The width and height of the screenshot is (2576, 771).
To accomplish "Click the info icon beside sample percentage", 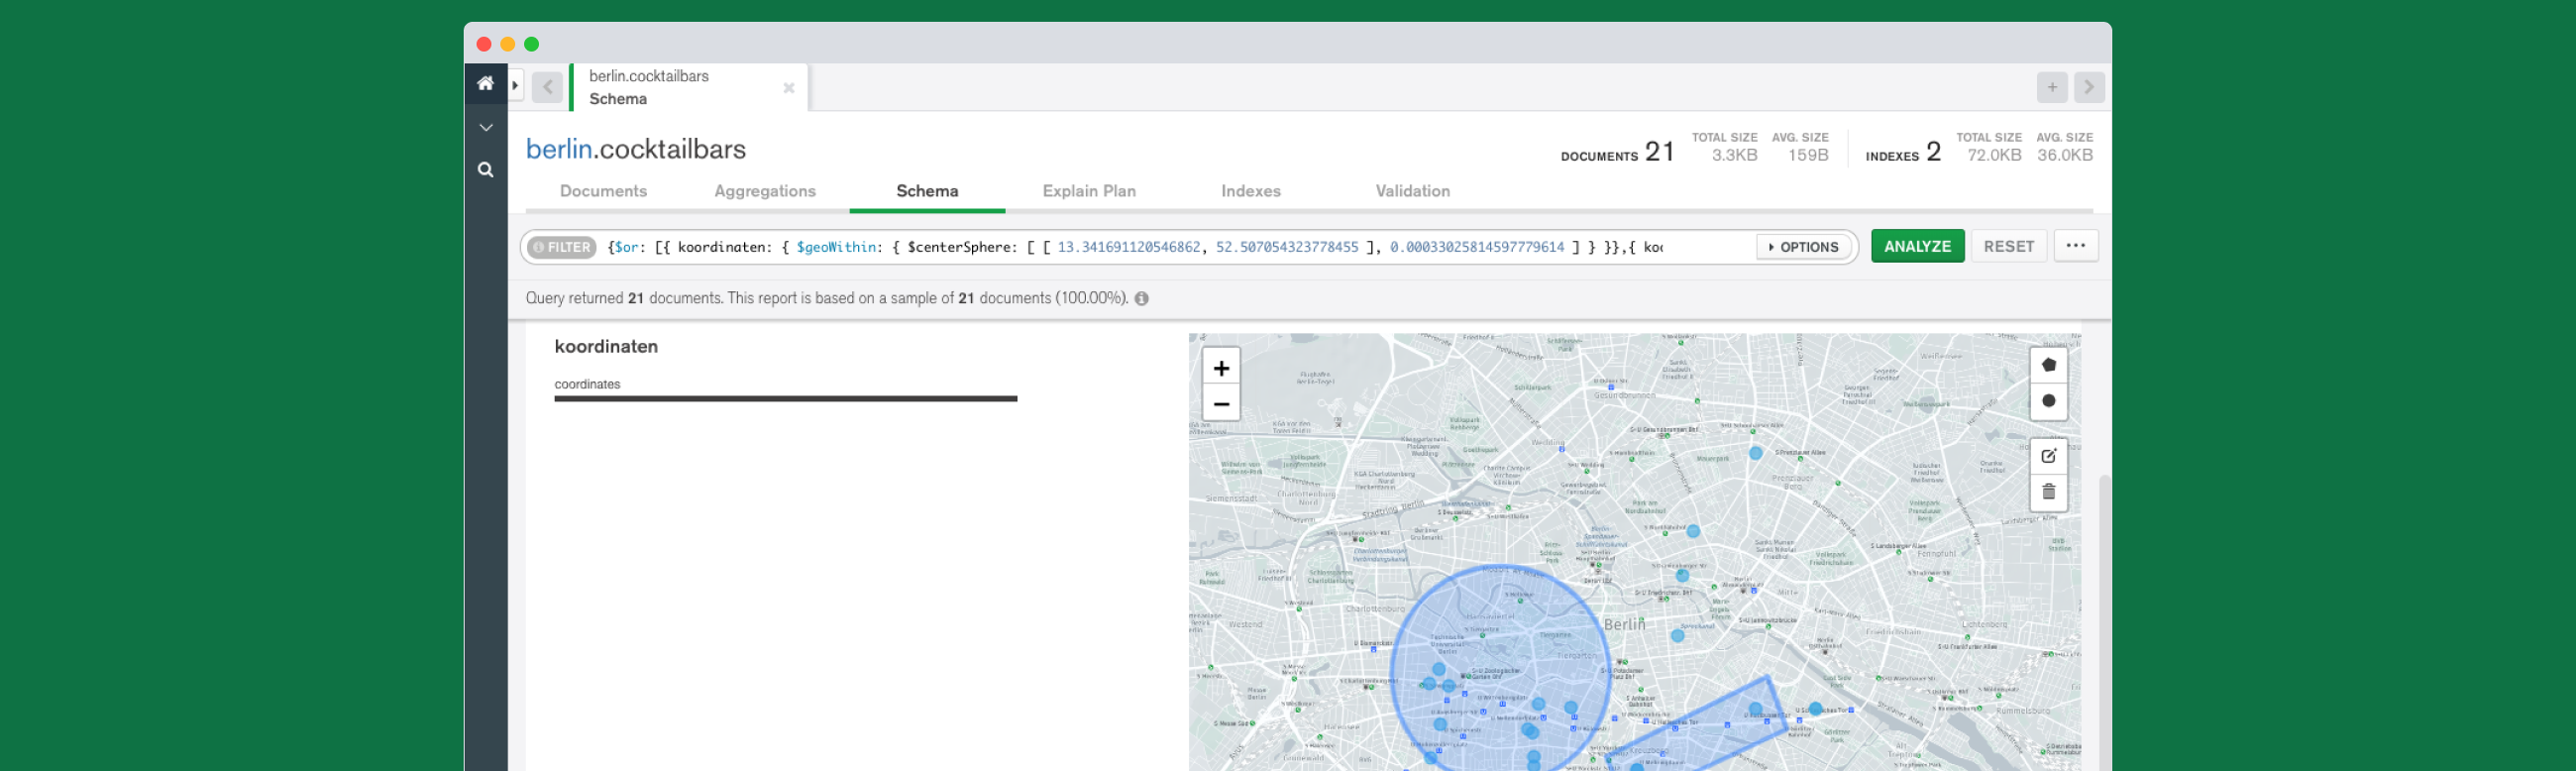I will [x=1141, y=299].
